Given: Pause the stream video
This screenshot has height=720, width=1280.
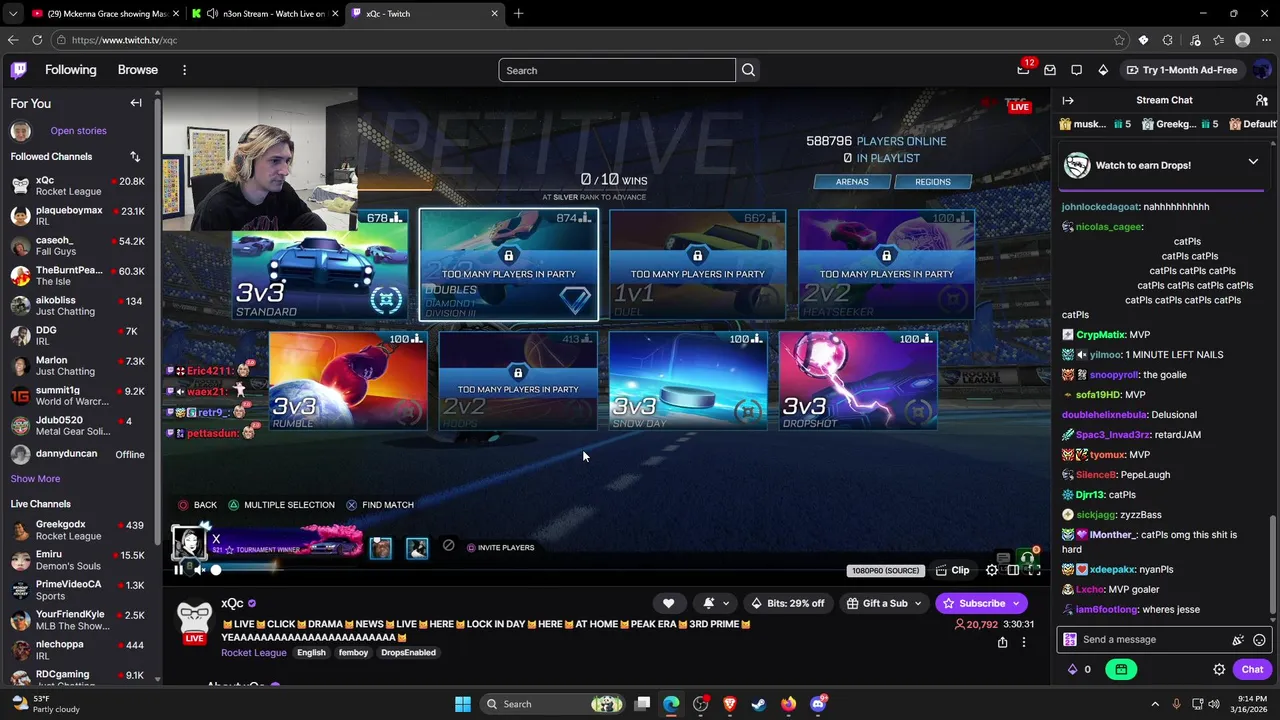Looking at the screenshot, I should pyautogui.click(x=178, y=570).
